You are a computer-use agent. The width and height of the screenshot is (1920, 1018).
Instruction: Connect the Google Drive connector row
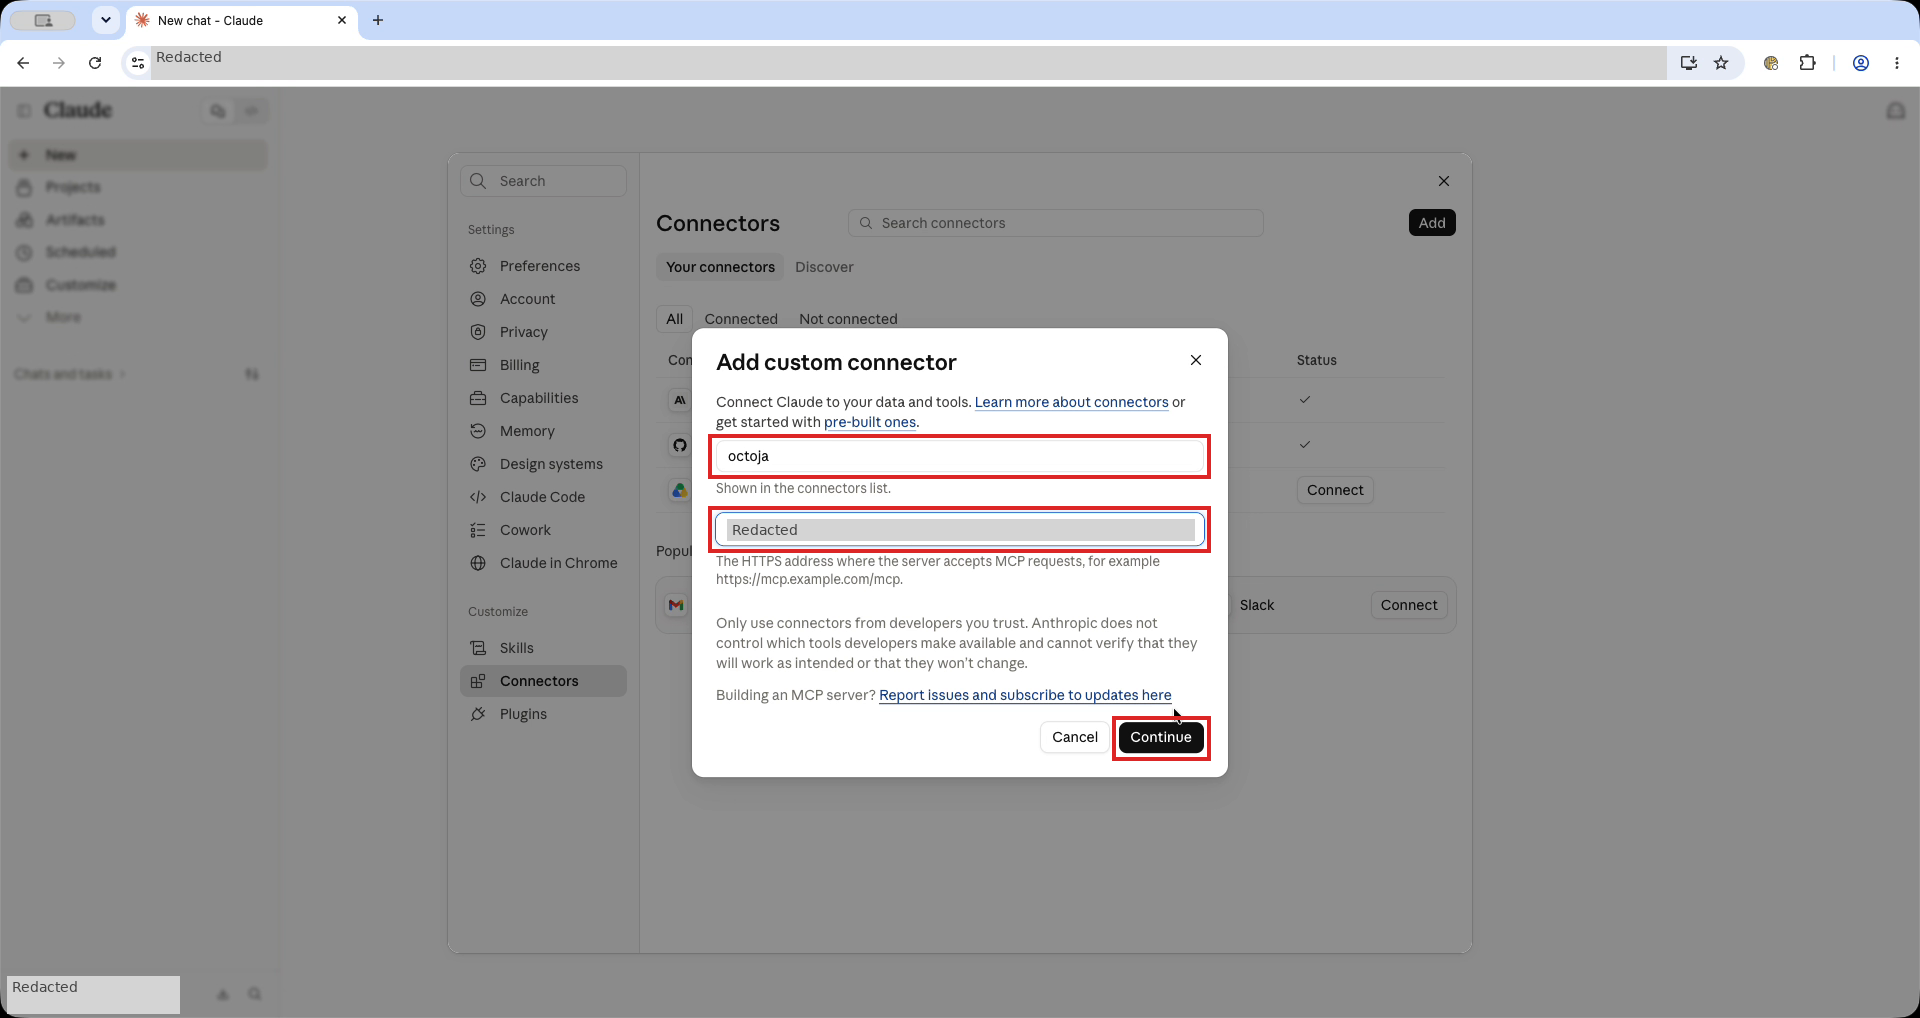coord(1334,490)
